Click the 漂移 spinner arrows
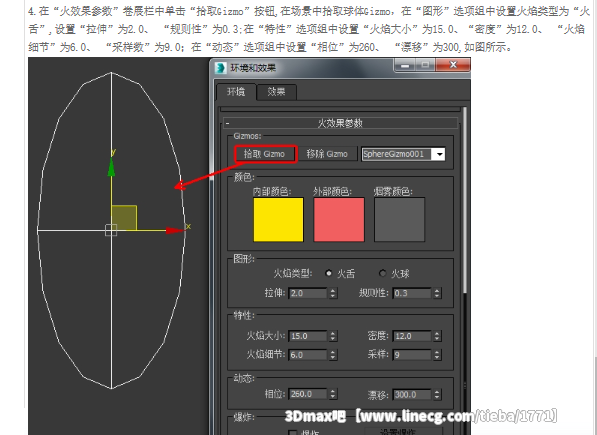This screenshot has width=597, height=435. pos(437,395)
